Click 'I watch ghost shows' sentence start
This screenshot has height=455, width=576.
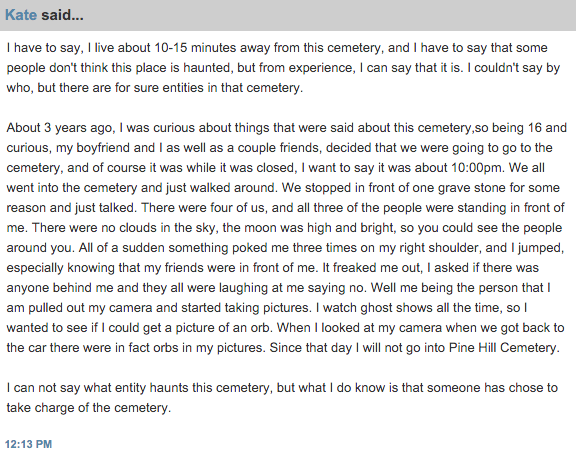(x=372, y=308)
